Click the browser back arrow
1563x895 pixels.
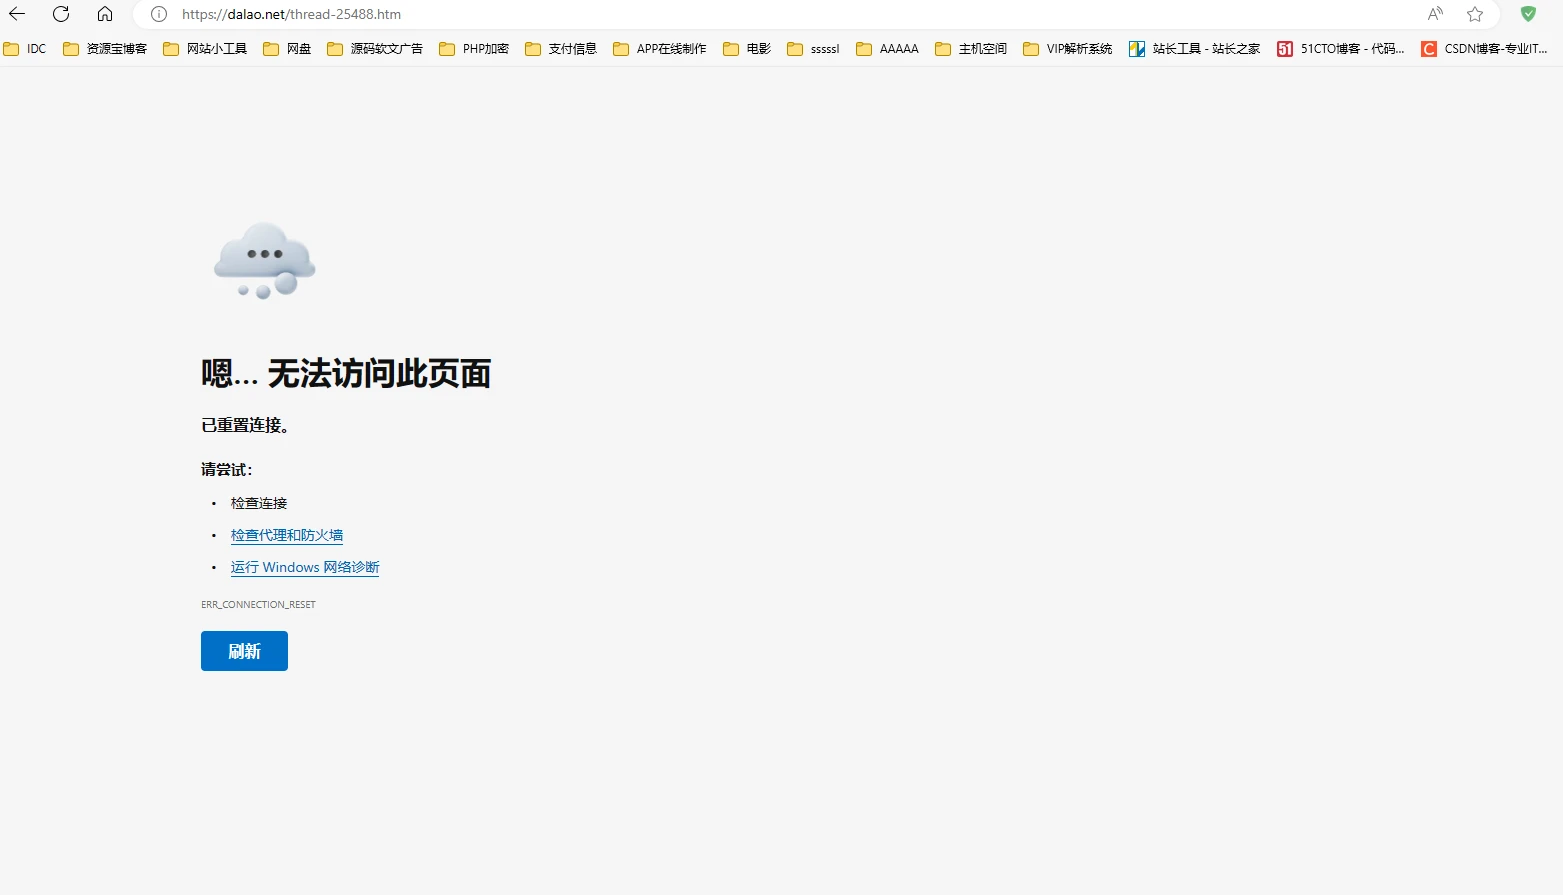[x=17, y=14]
